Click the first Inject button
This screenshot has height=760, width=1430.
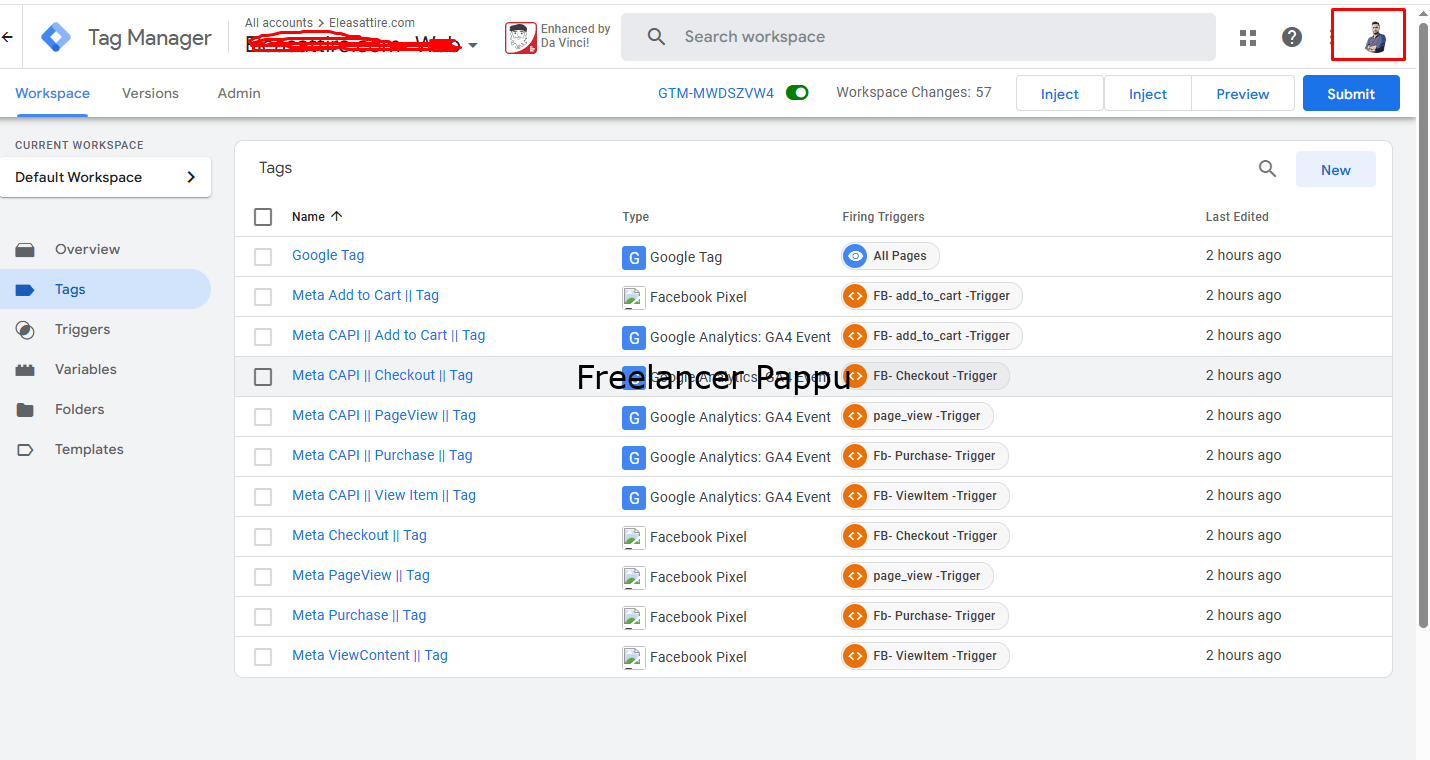coord(1060,93)
